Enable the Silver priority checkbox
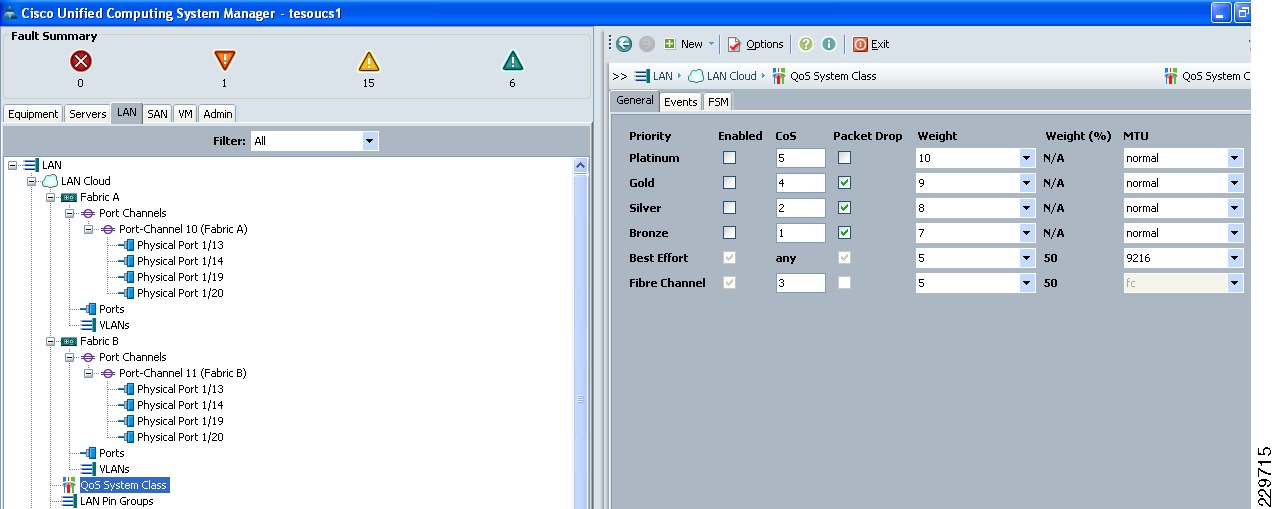Screen dimensions: 1273x509 [x=729, y=208]
